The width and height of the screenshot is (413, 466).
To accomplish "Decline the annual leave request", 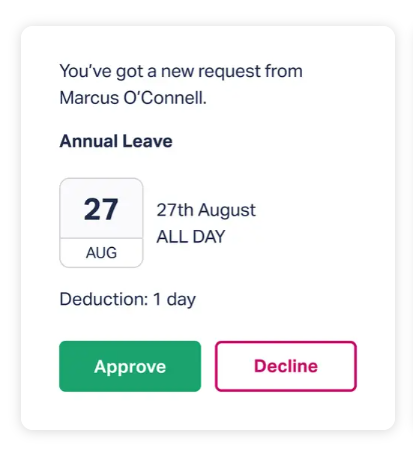I will point(286,366).
